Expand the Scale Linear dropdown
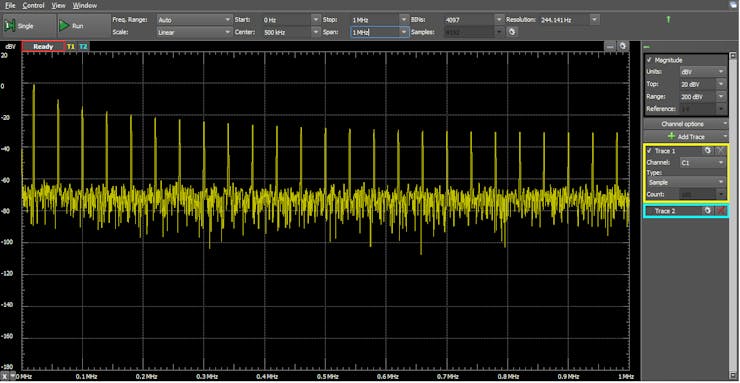The width and height of the screenshot is (740, 383). click(194, 33)
